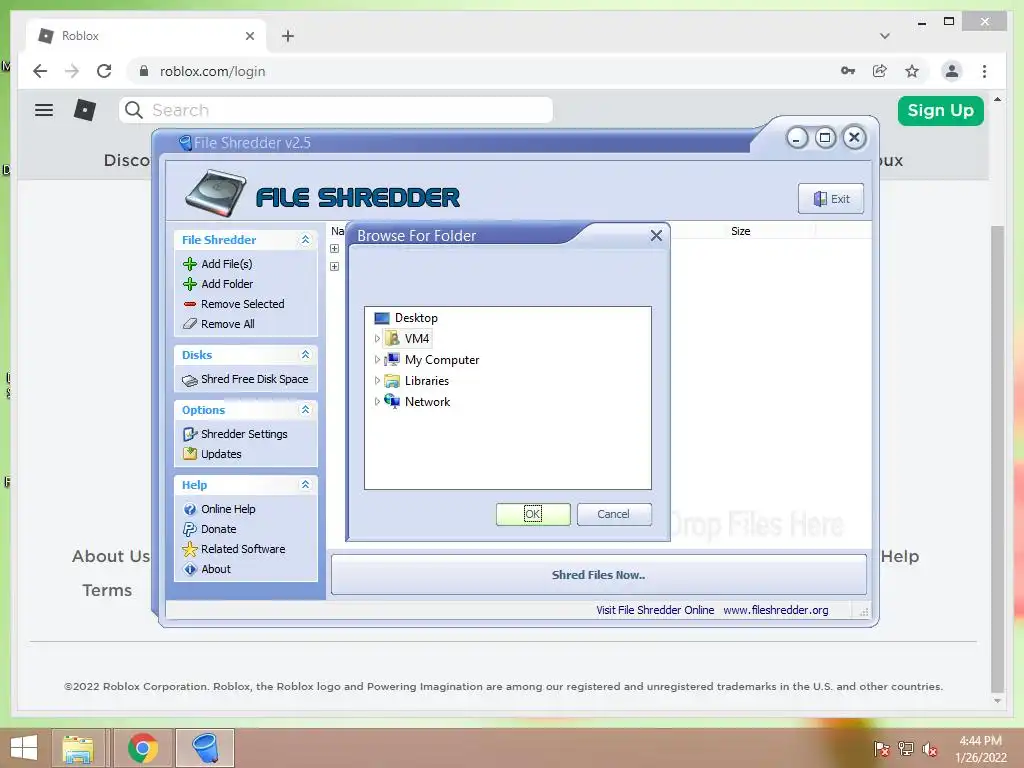
Task: Click the Updates icon
Action: (189, 454)
